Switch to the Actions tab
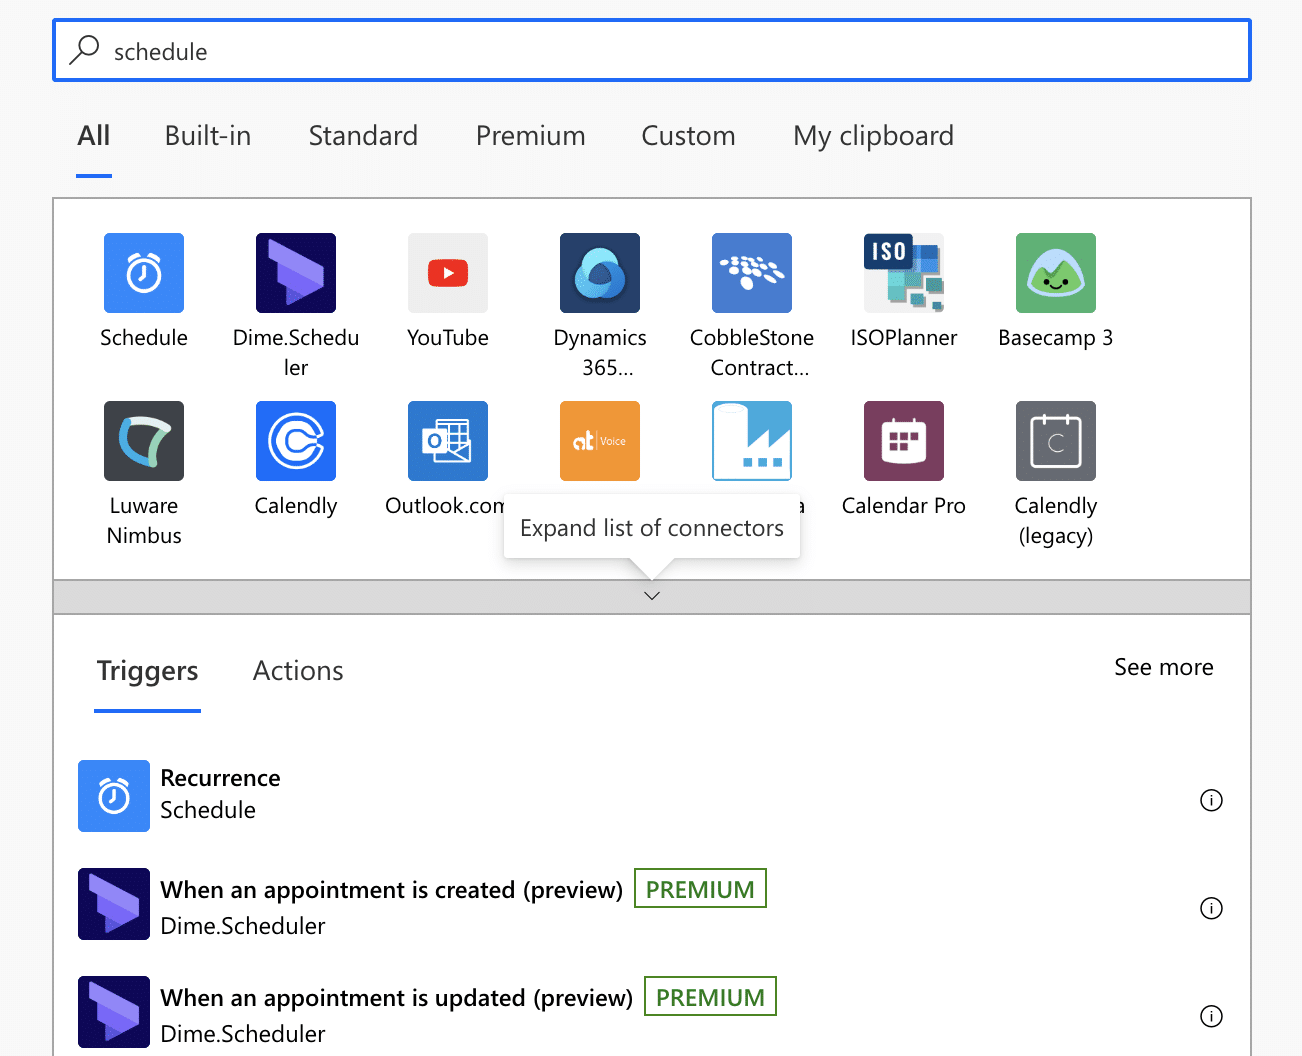The height and width of the screenshot is (1056, 1302). click(298, 671)
